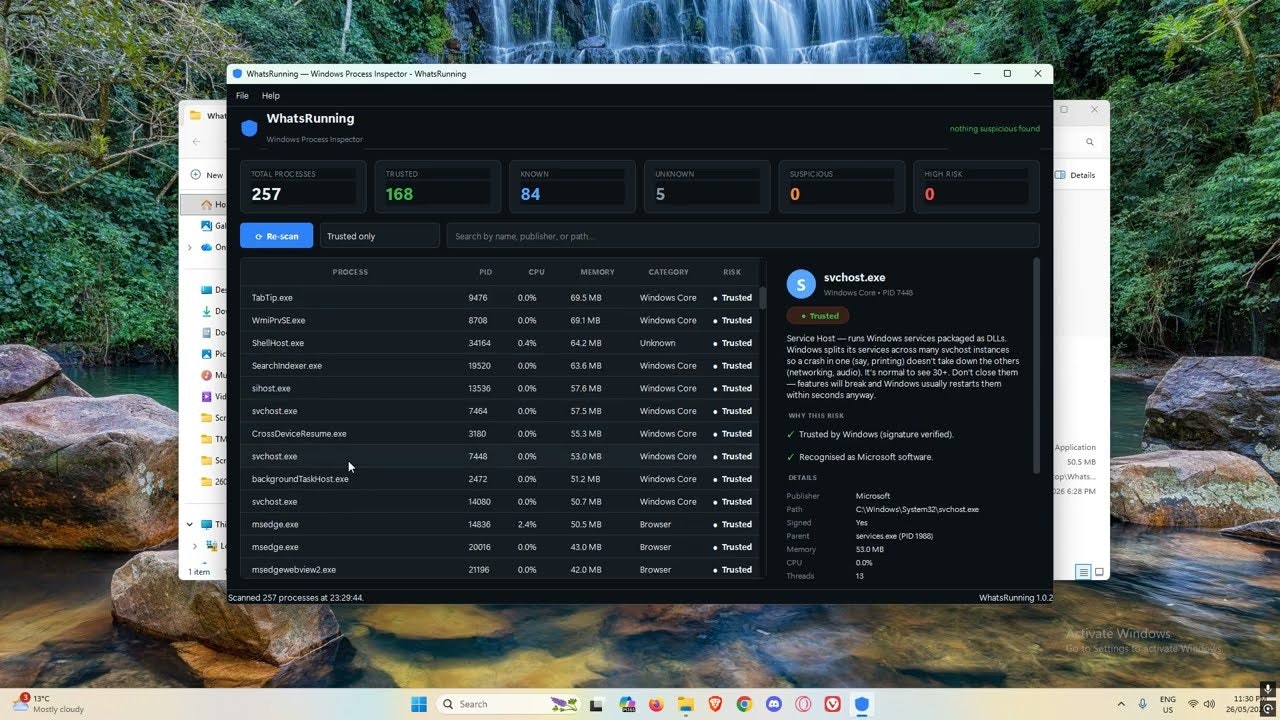Expand OneDrive node in File Explorer tree

(190, 247)
